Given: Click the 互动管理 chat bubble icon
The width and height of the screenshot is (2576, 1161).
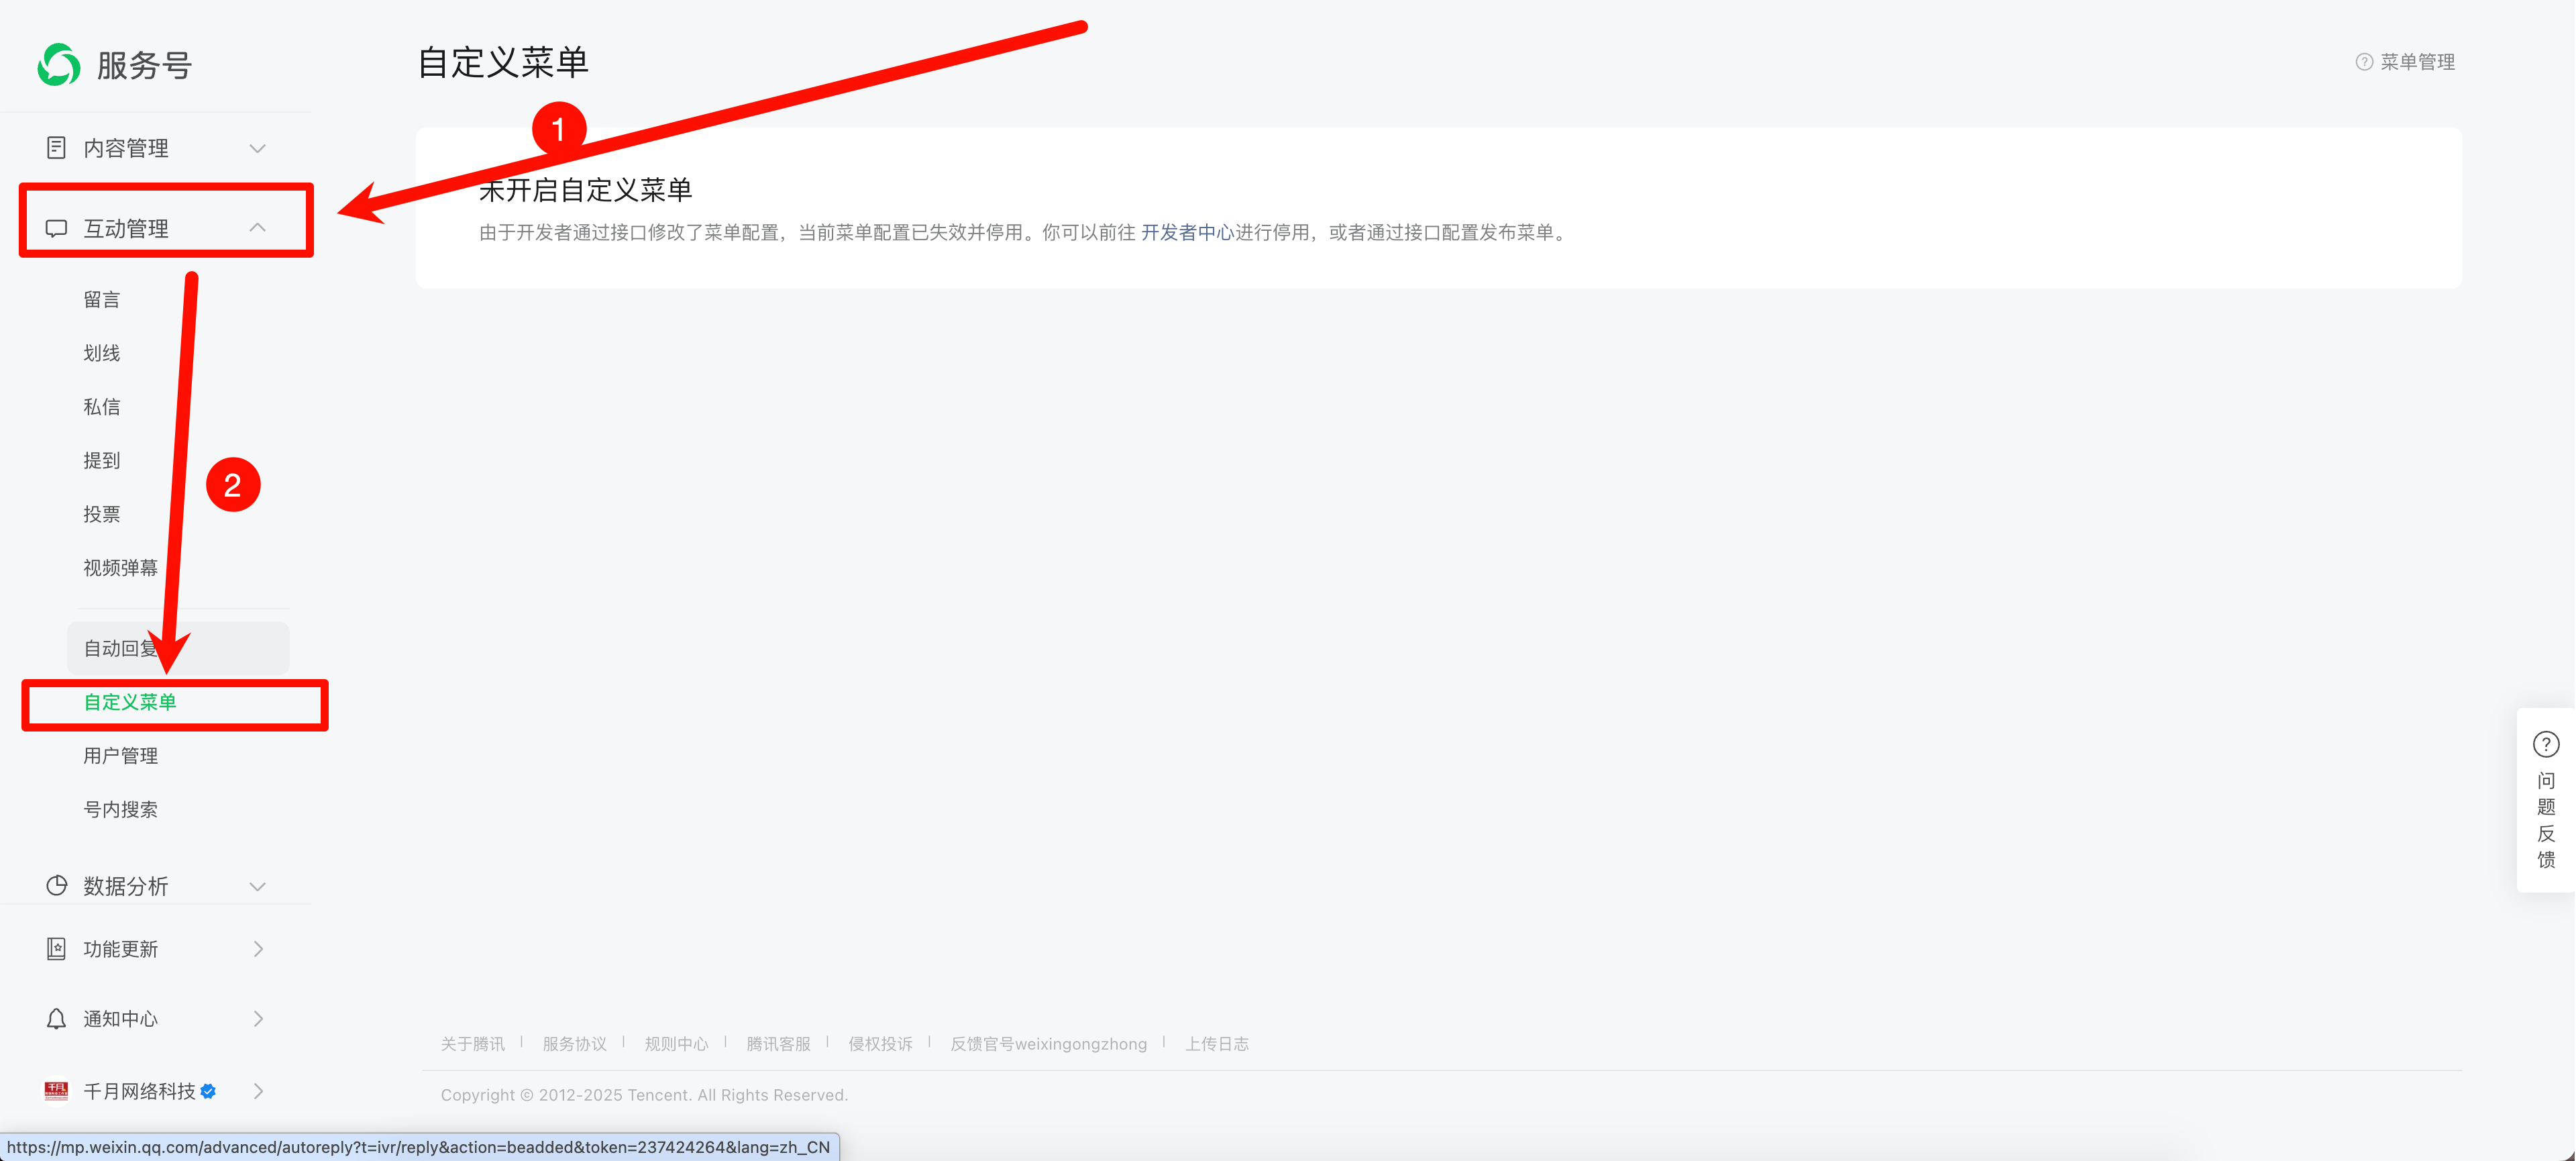Looking at the screenshot, I should pos(56,229).
